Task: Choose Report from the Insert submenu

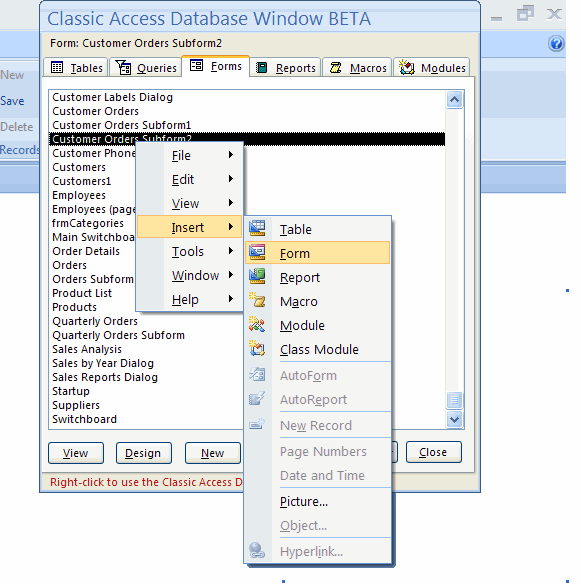Action: click(x=317, y=277)
